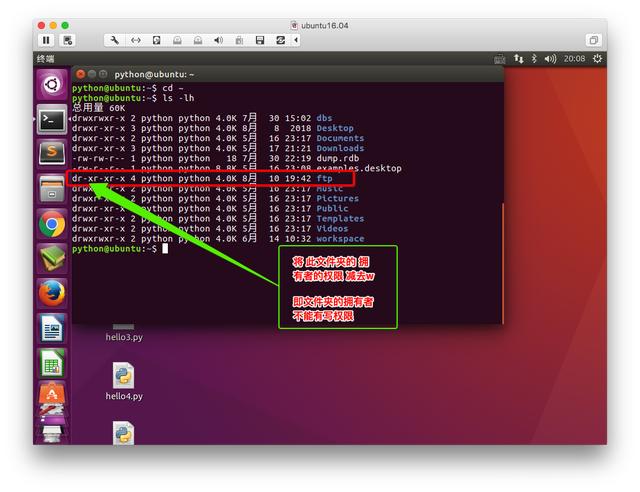Click the dump.rdb file row
The width and height of the screenshot is (640, 492).
pos(216,158)
